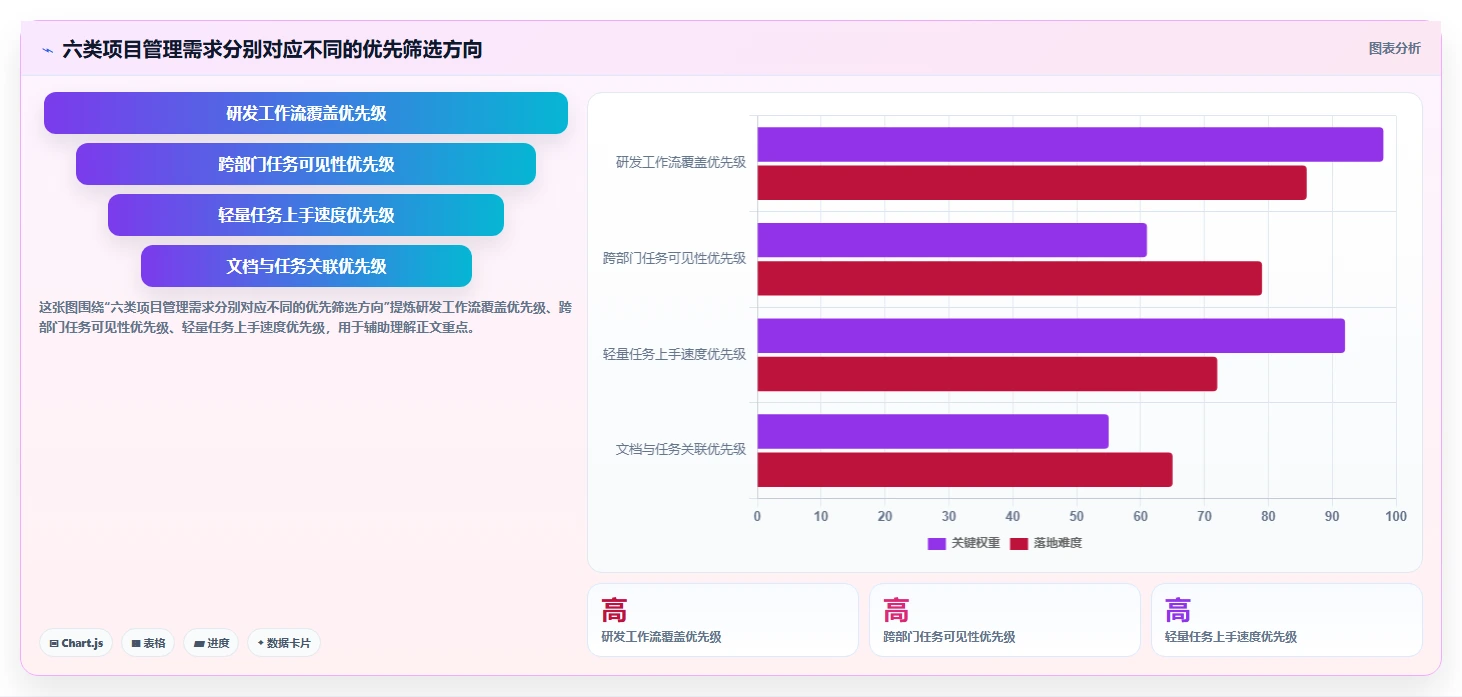This screenshot has height=697, width=1462.
Task: Toggle the 关键权重 legend swatch
Action: click(937, 543)
